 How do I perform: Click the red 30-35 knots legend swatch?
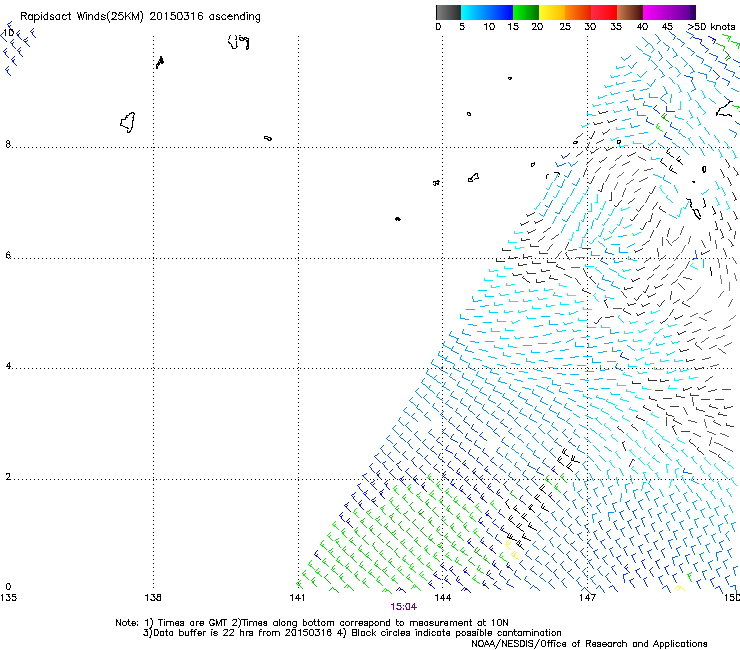coord(604,12)
